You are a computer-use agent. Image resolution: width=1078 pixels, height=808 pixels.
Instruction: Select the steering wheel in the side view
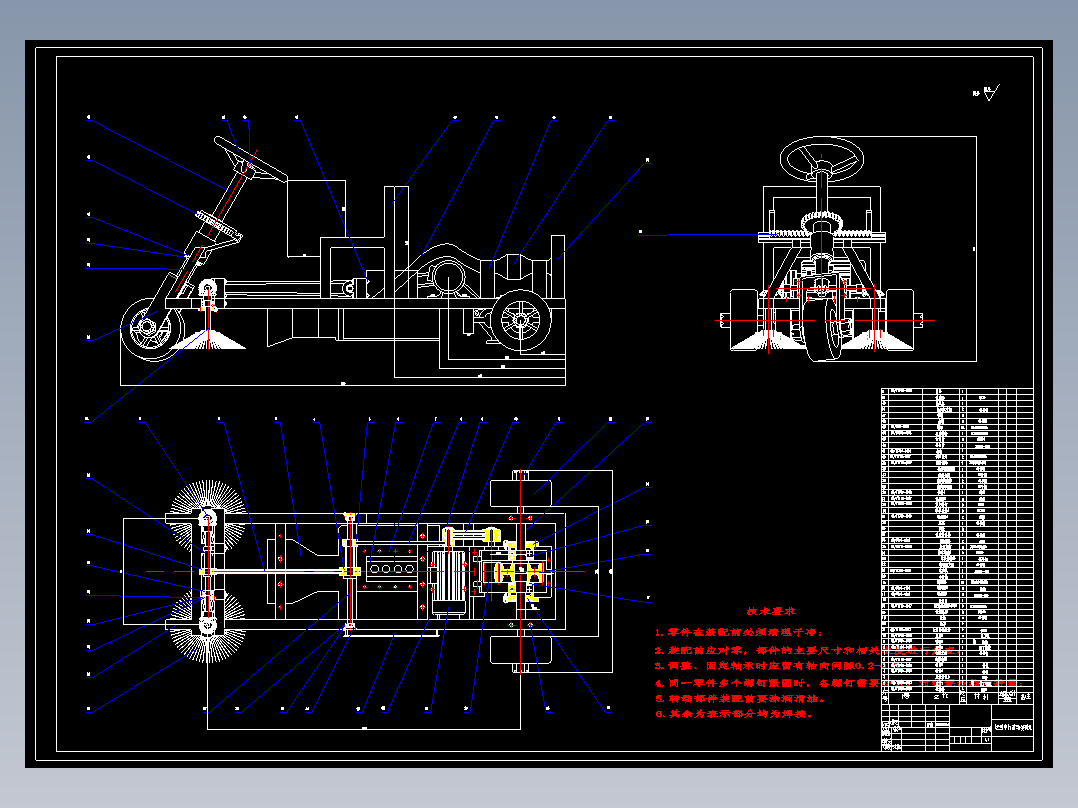[250, 160]
